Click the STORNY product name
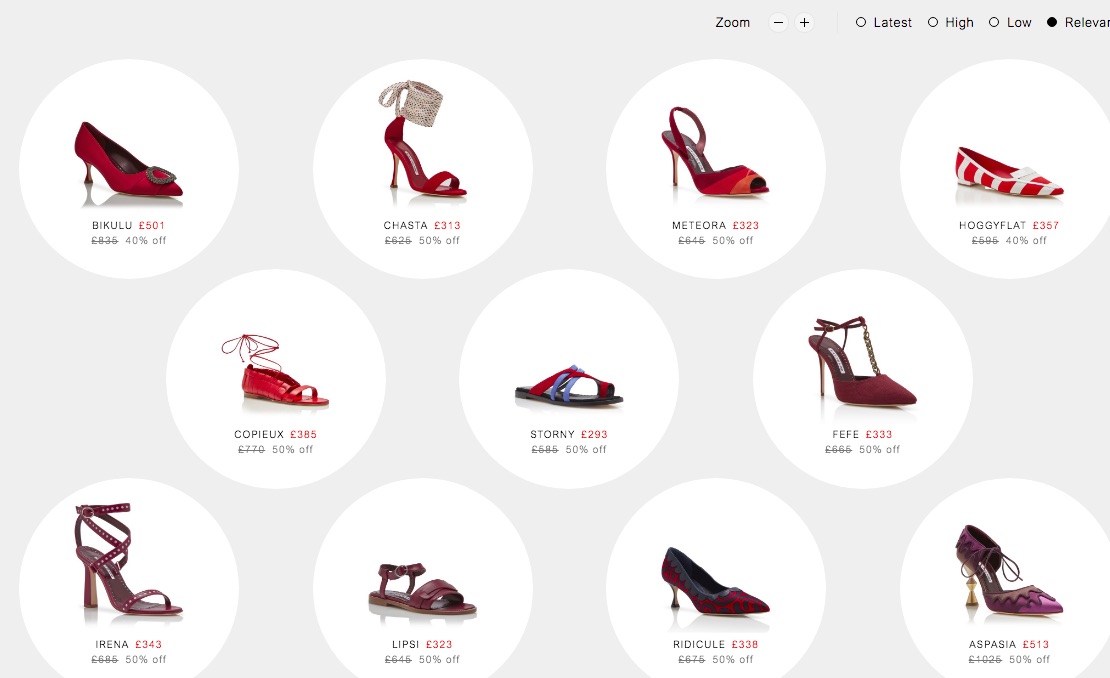Viewport: 1110px width, 678px height. click(x=552, y=435)
